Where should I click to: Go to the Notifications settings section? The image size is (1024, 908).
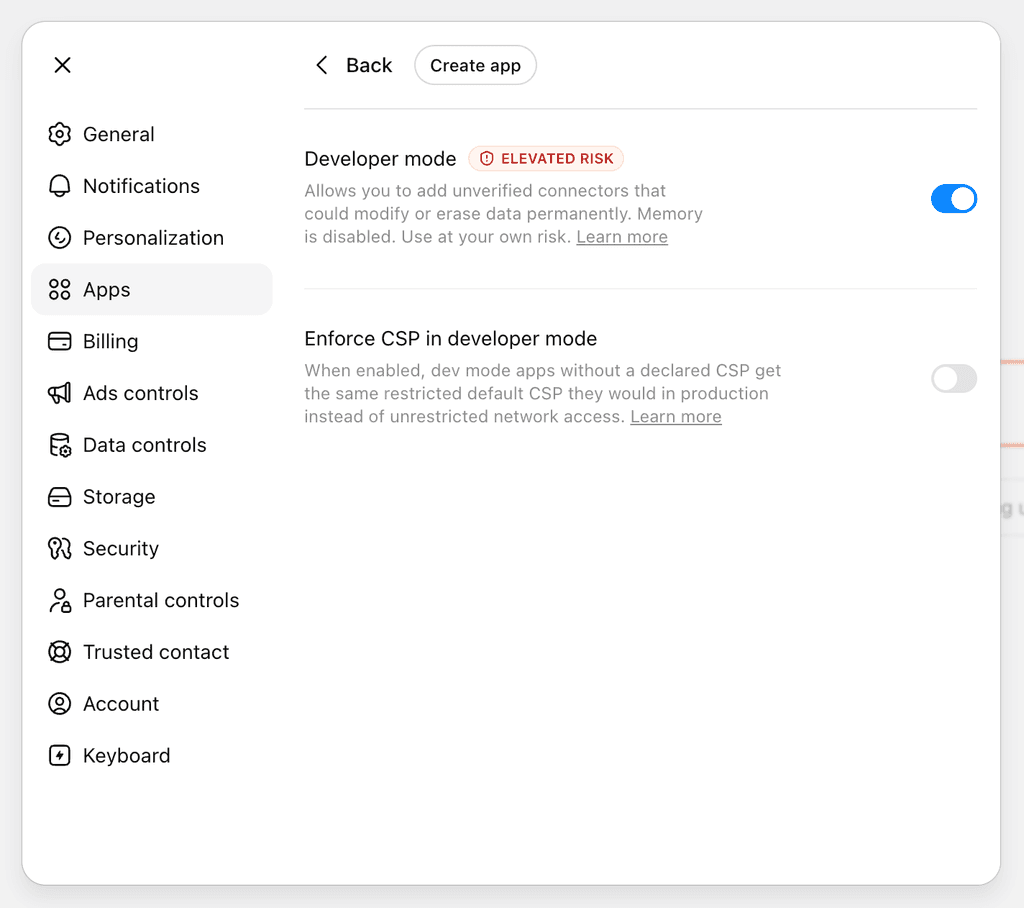tap(152, 186)
